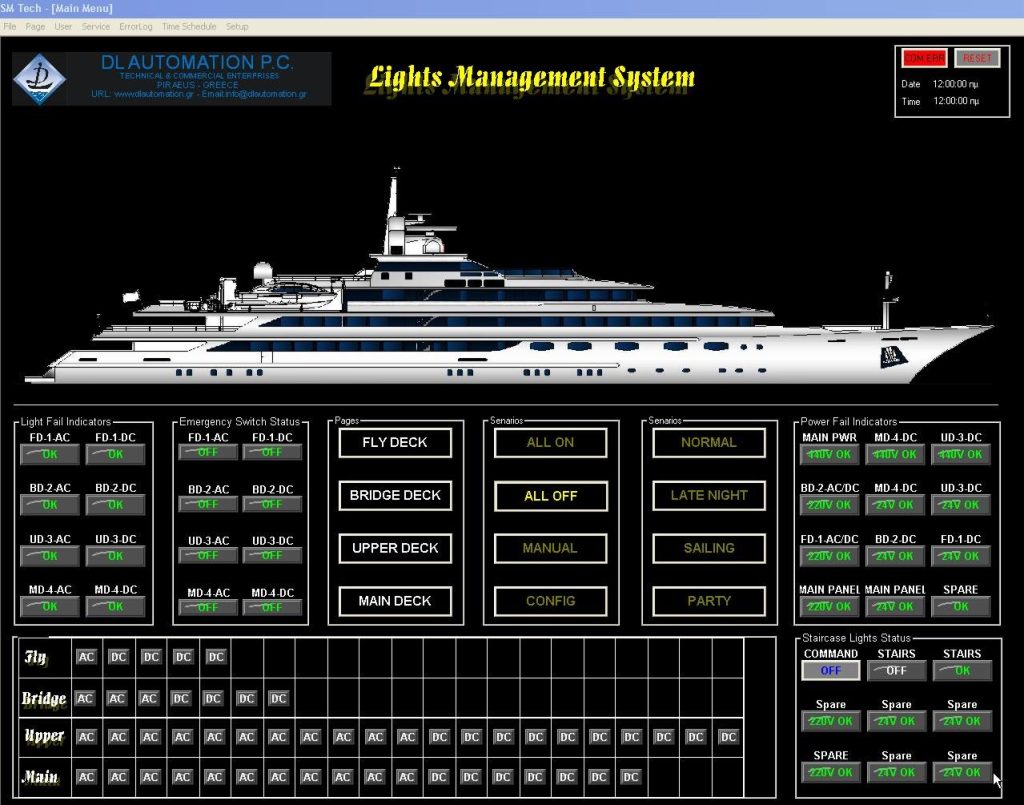1024x805 pixels.
Task: Select the last DC cell in Upper row
Action: click(728, 737)
